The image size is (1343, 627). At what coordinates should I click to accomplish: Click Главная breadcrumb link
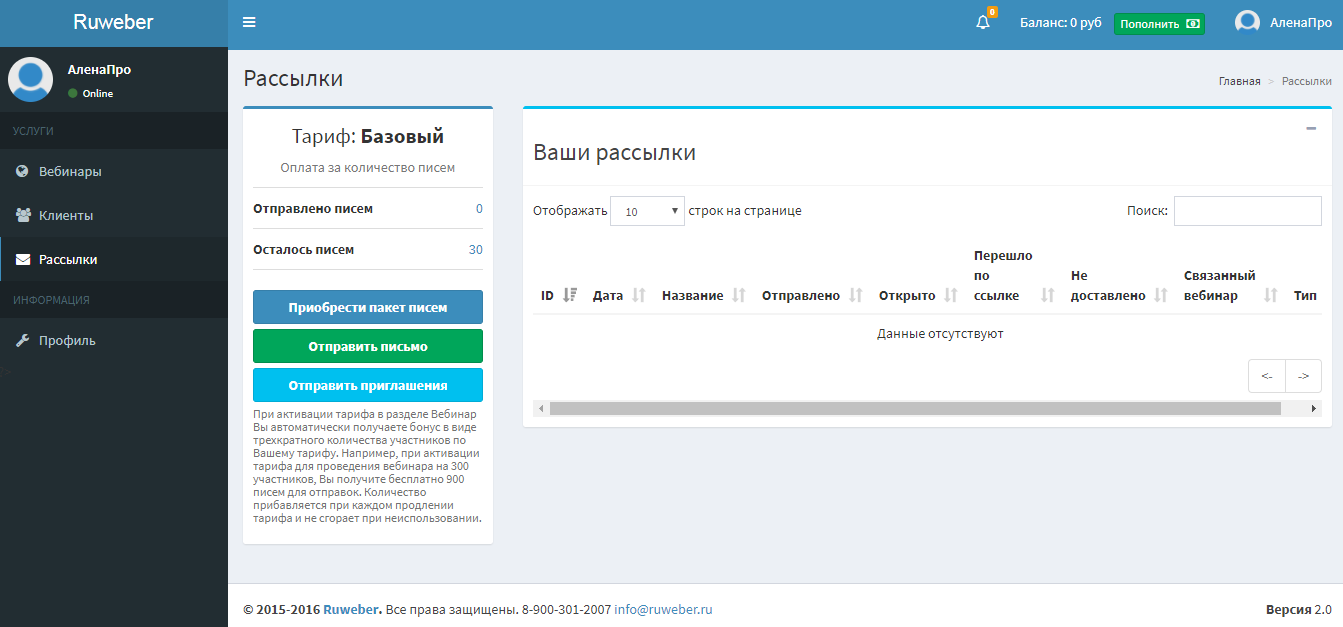point(1239,81)
